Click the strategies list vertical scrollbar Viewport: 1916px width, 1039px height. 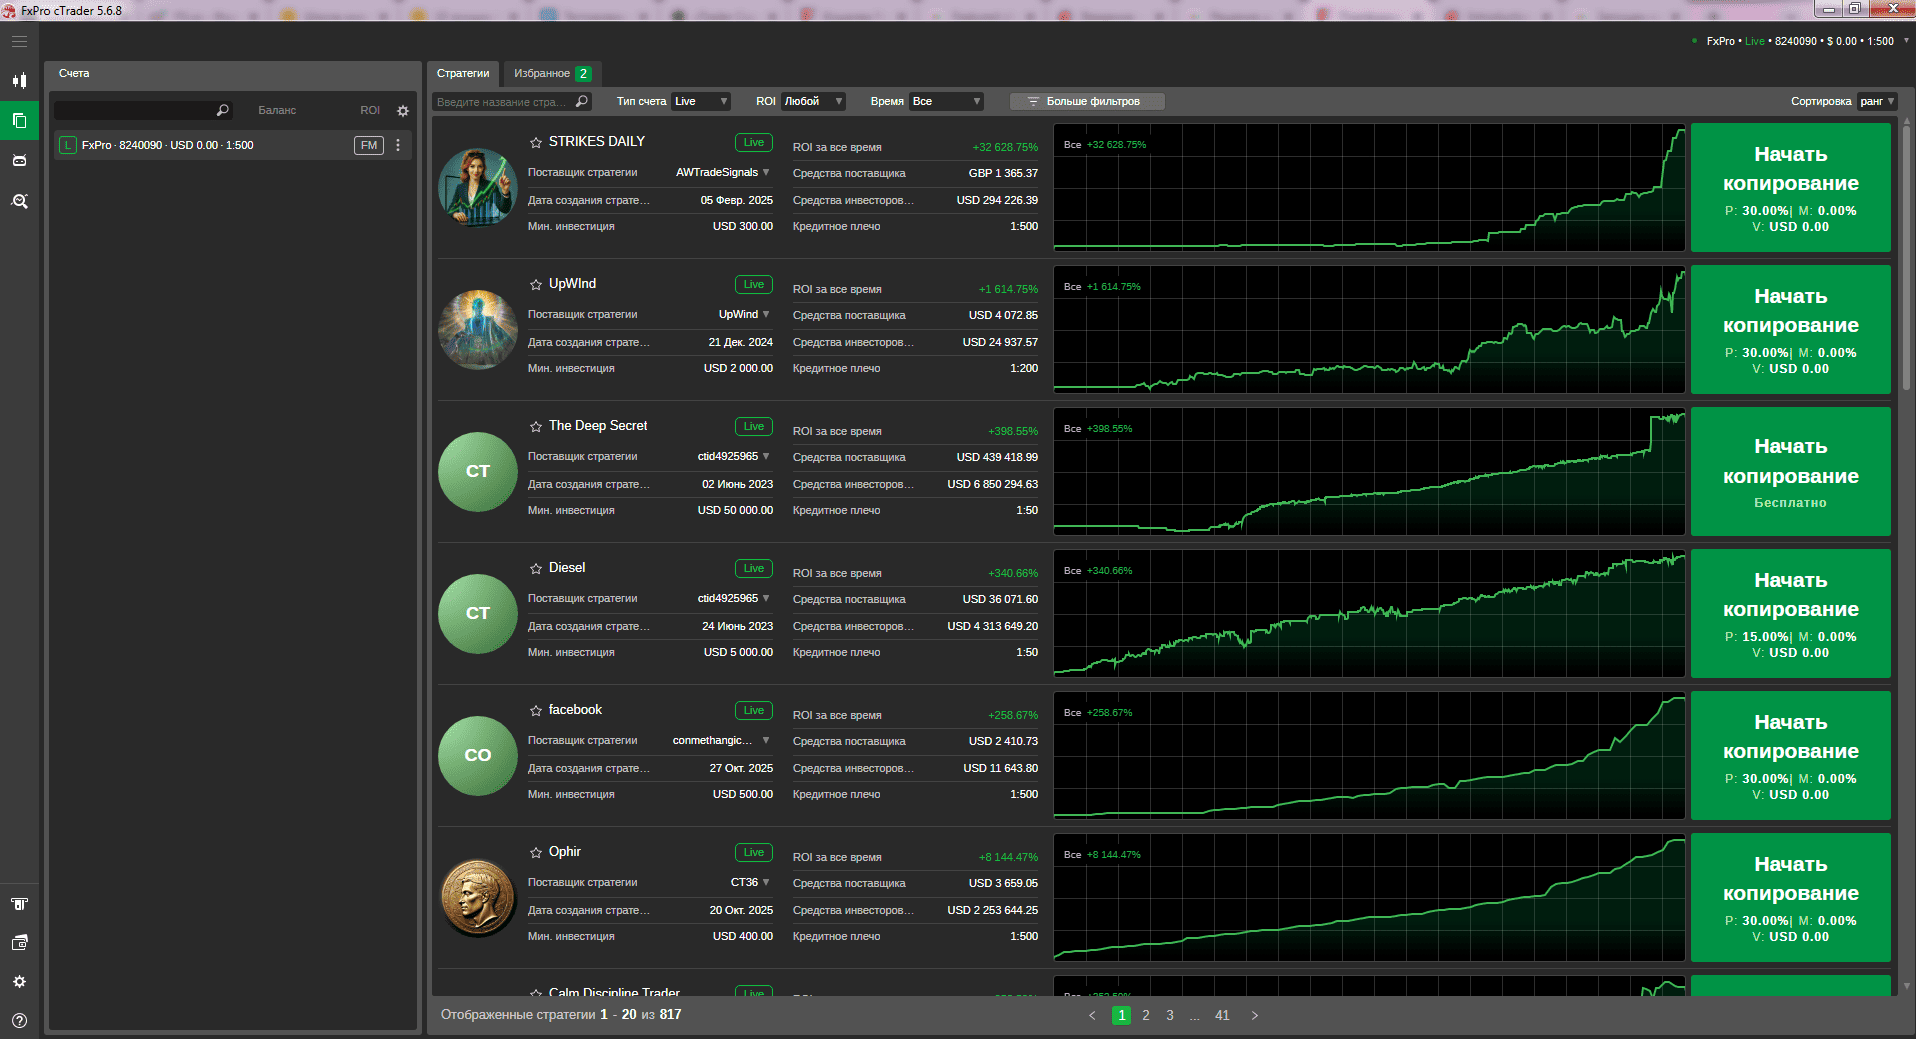1906,257
